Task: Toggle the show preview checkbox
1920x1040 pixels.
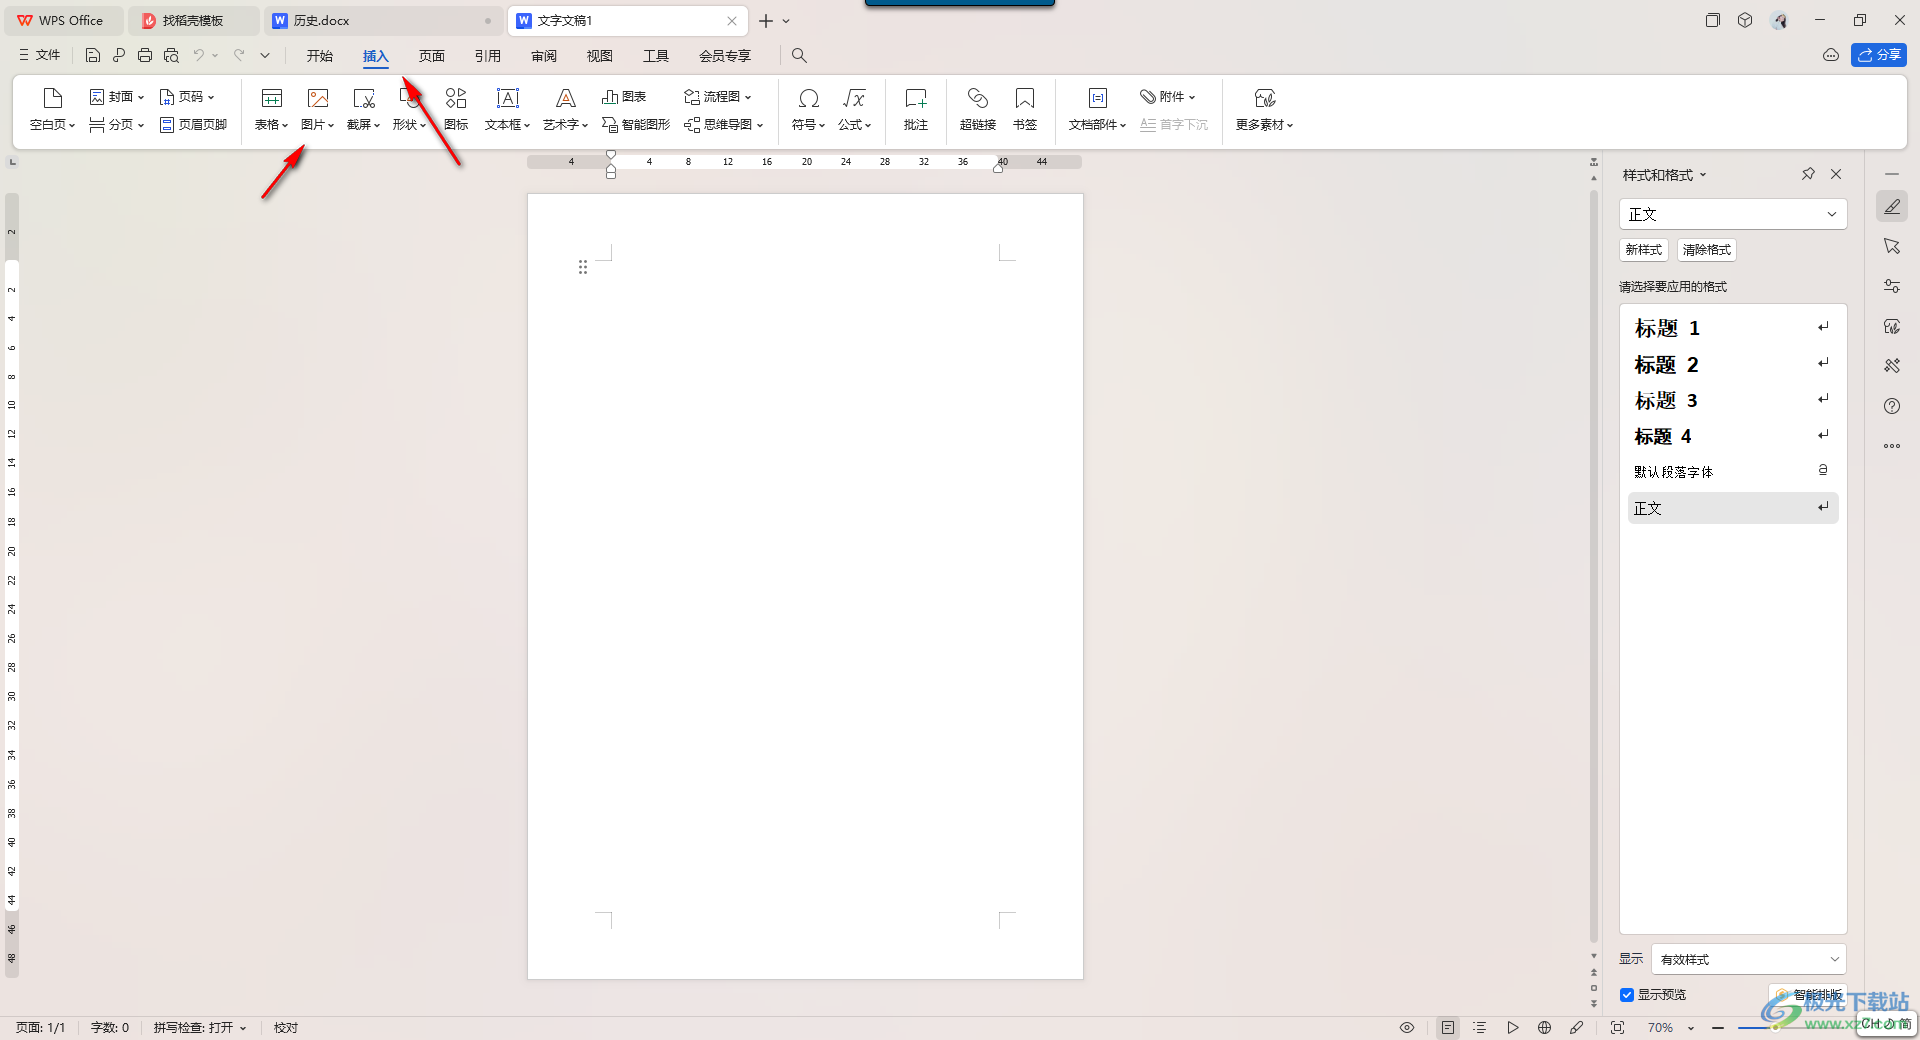Action: pyautogui.click(x=1627, y=995)
